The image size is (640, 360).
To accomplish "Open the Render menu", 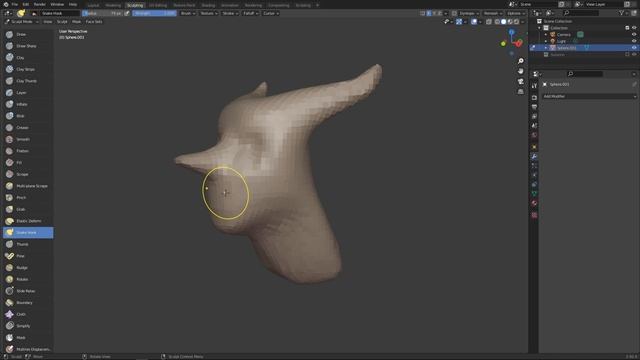I will [40, 4].
